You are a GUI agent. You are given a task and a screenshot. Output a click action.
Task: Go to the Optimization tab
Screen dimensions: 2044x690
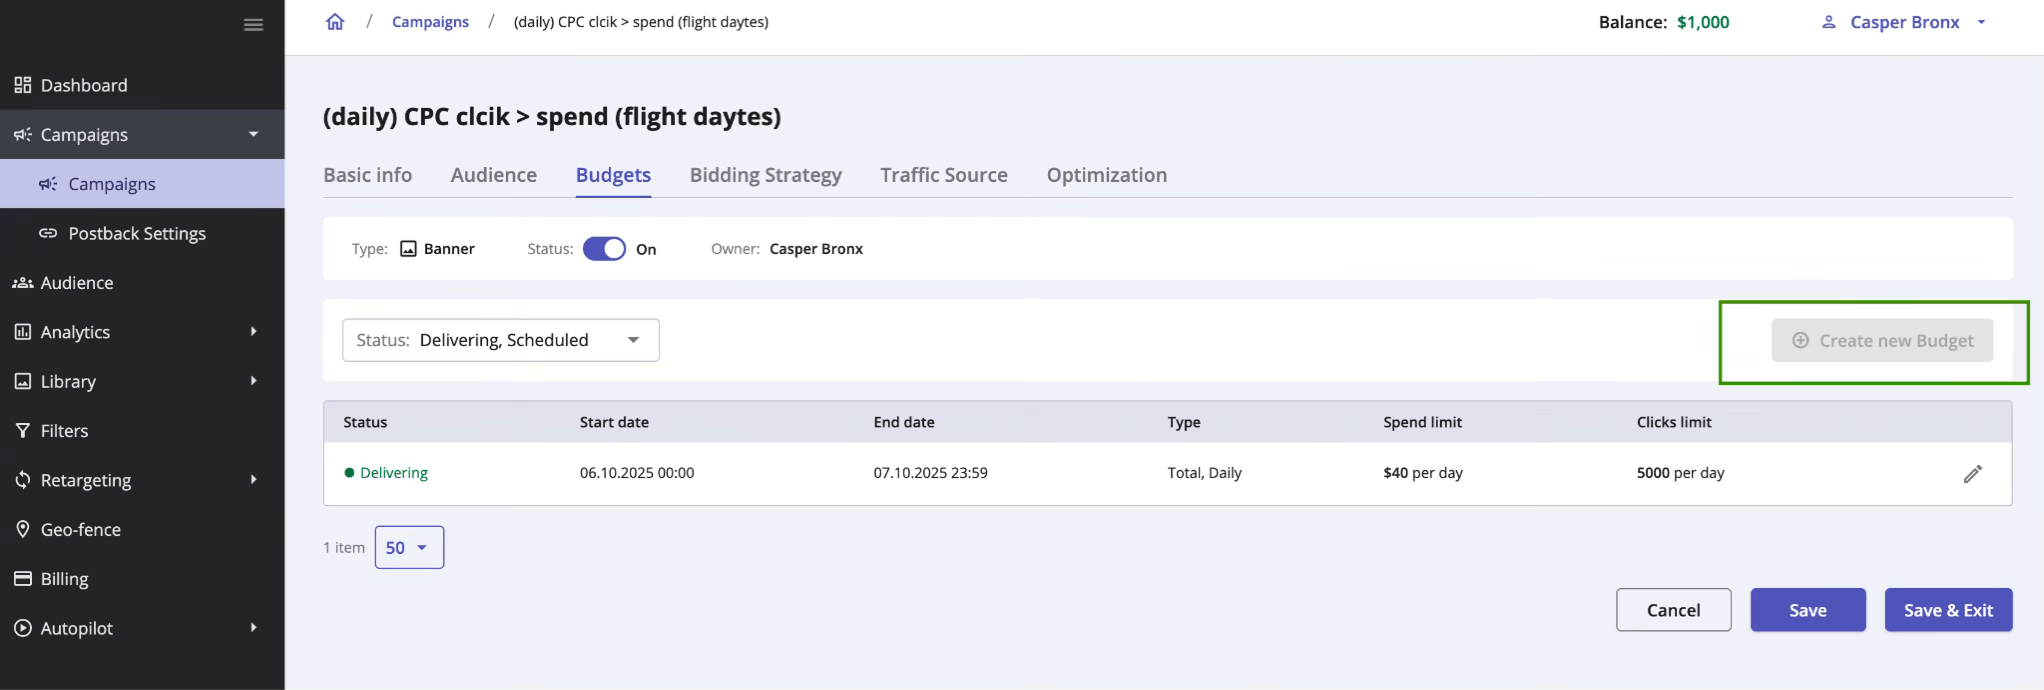1107,175
